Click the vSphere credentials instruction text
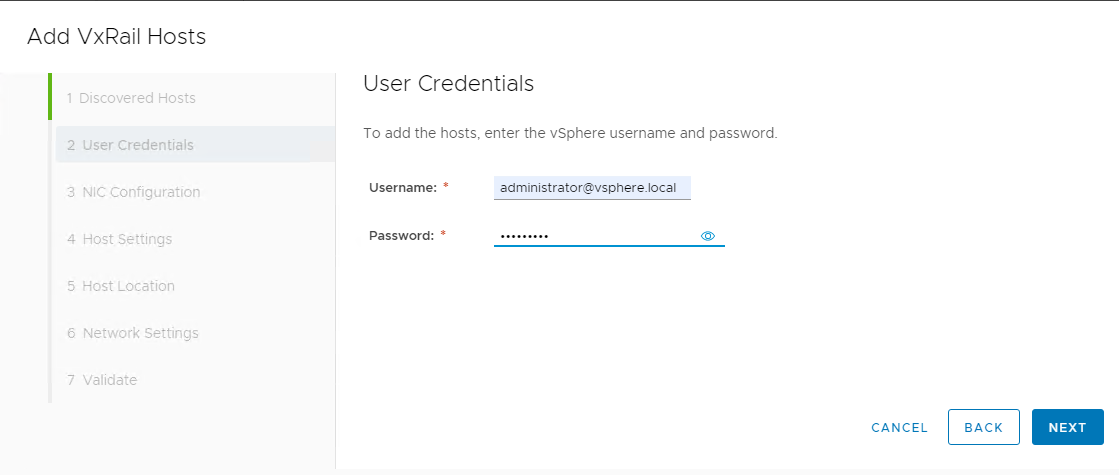The image size is (1119, 475). 569,133
